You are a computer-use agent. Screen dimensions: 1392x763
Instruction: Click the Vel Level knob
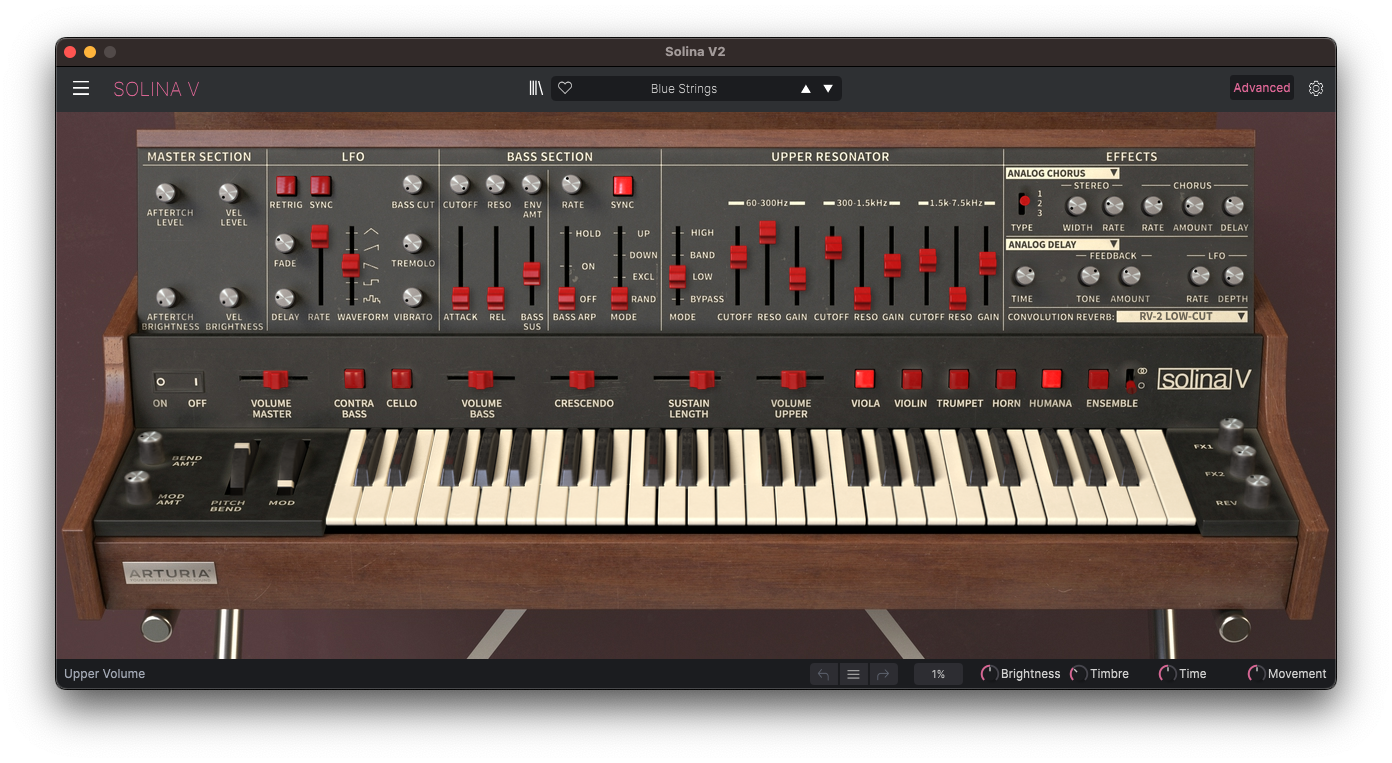229,193
